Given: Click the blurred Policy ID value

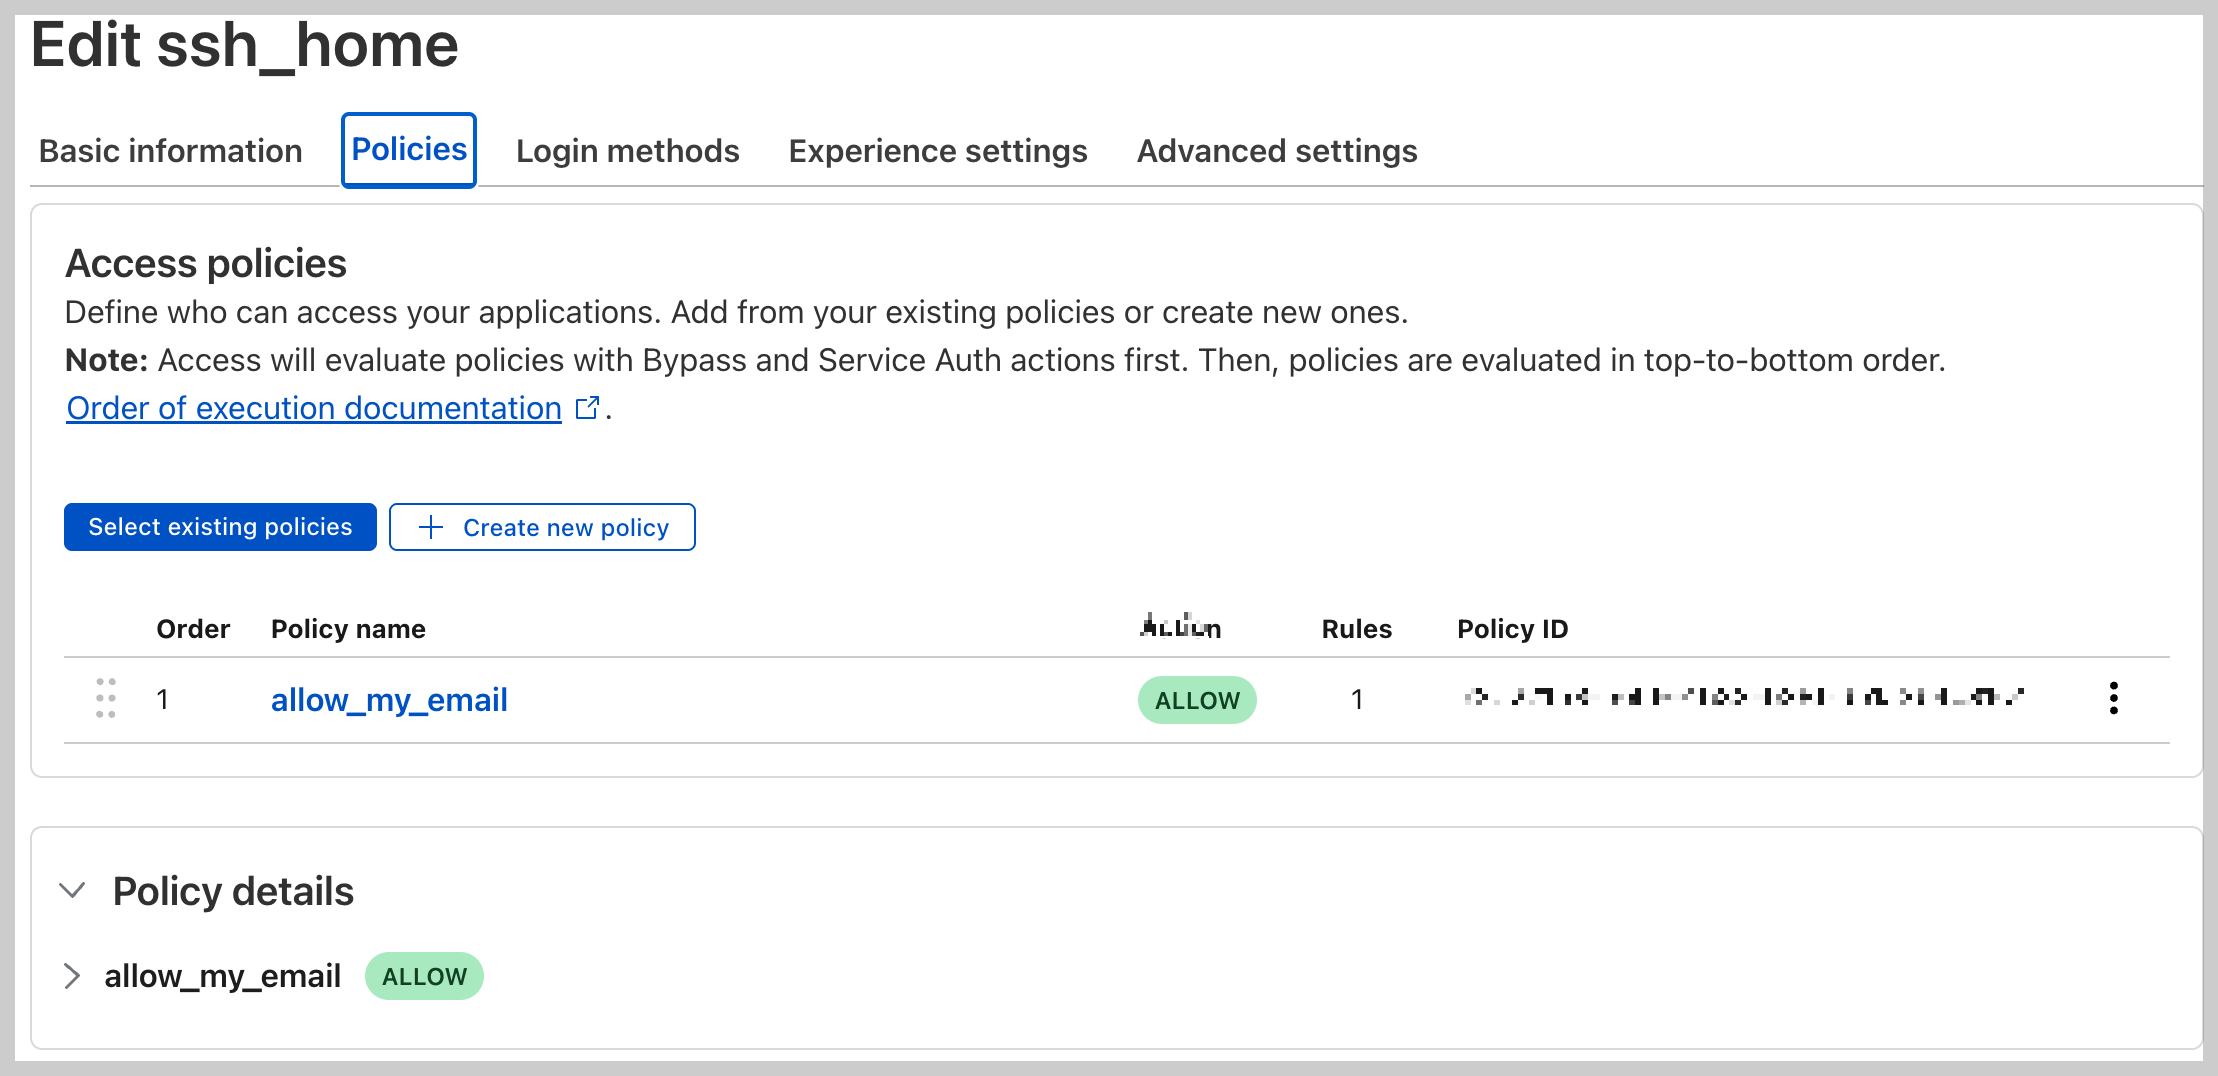Looking at the screenshot, I should point(1744,697).
